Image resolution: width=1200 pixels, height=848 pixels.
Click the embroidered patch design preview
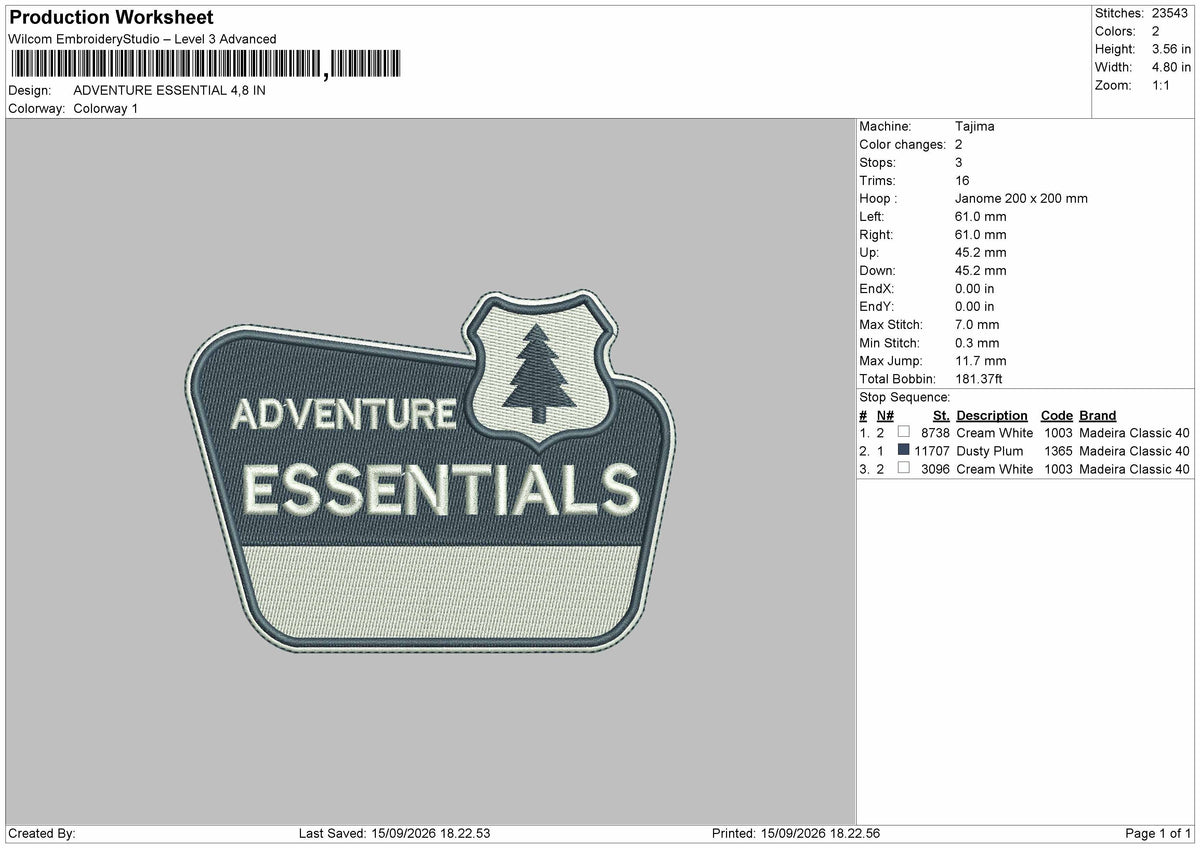pyautogui.click(x=430, y=472)
